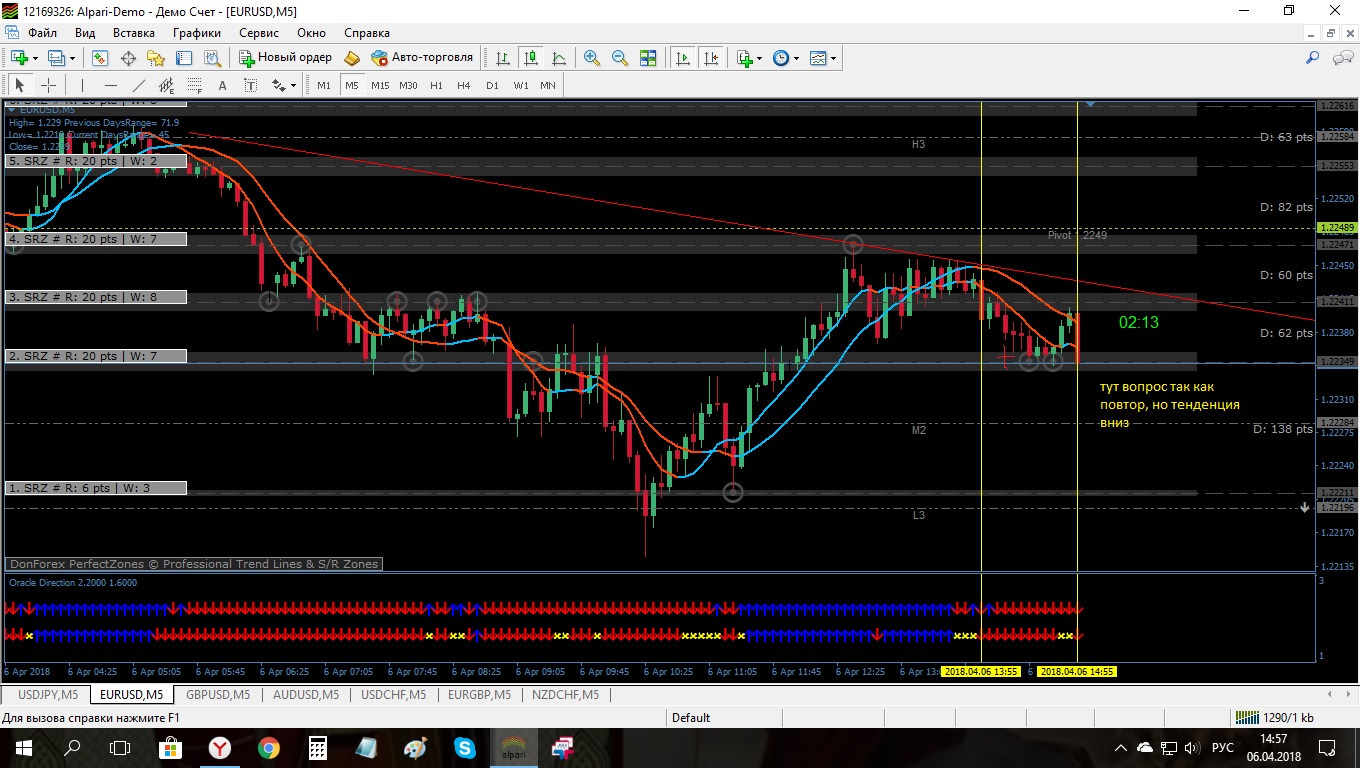
Task: Toggle chart auto-scroll icon
Action: (x=683, y=58)
